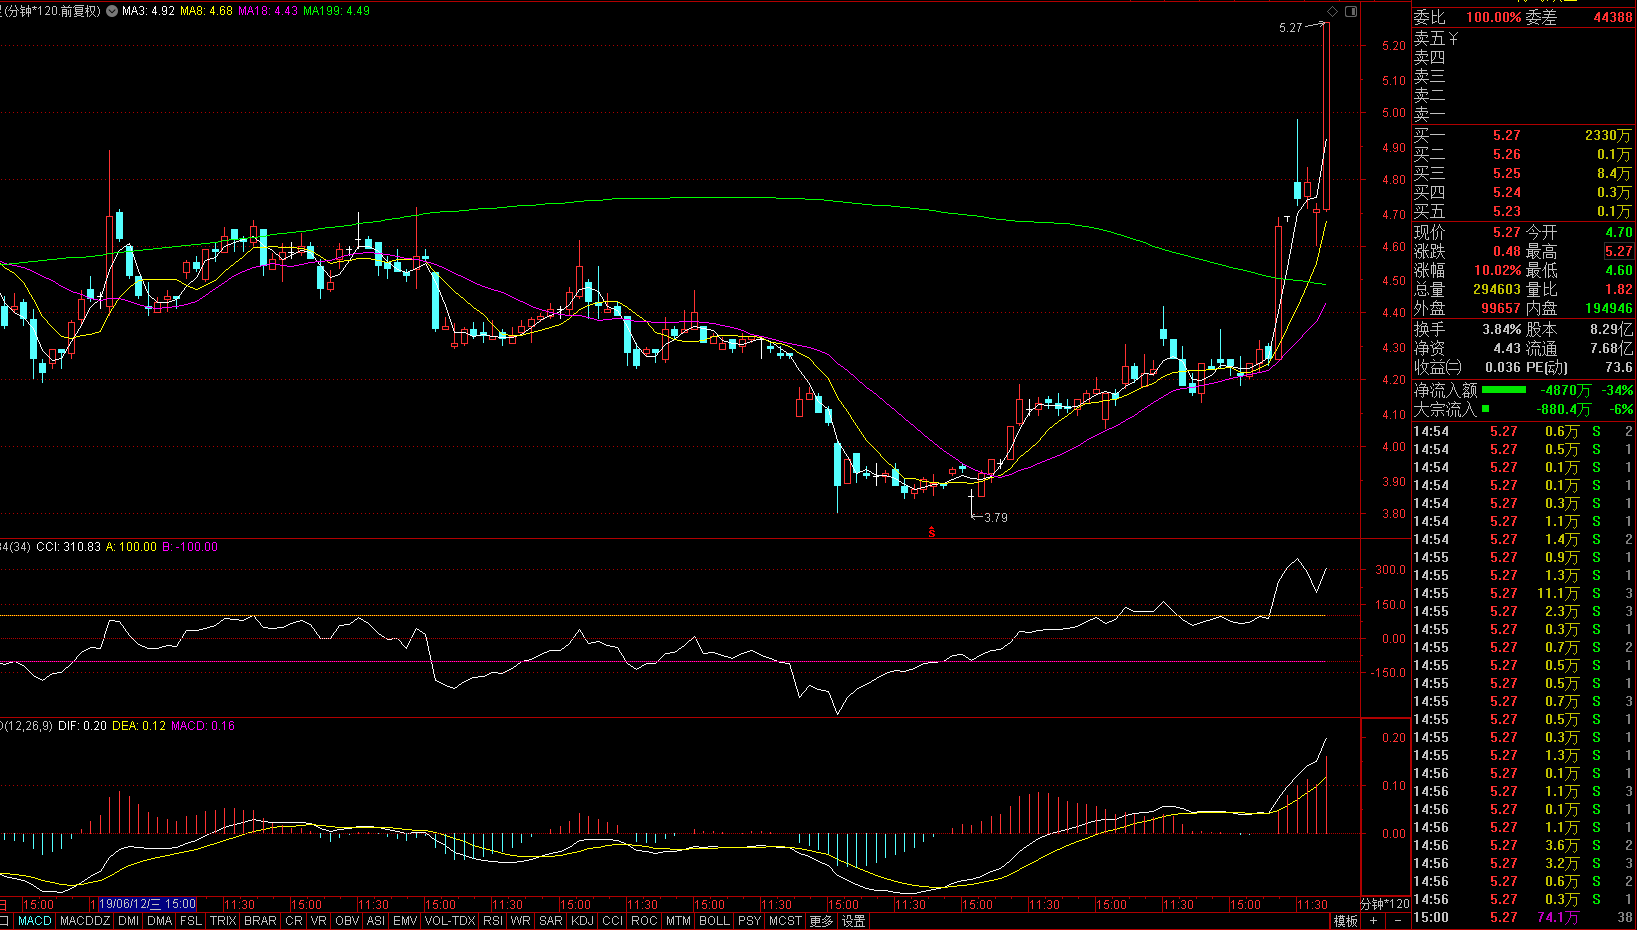This screenshot has height=930, width=1637.
Task: Open the VOL-TDX indicator tab
Action: [450, 921]
